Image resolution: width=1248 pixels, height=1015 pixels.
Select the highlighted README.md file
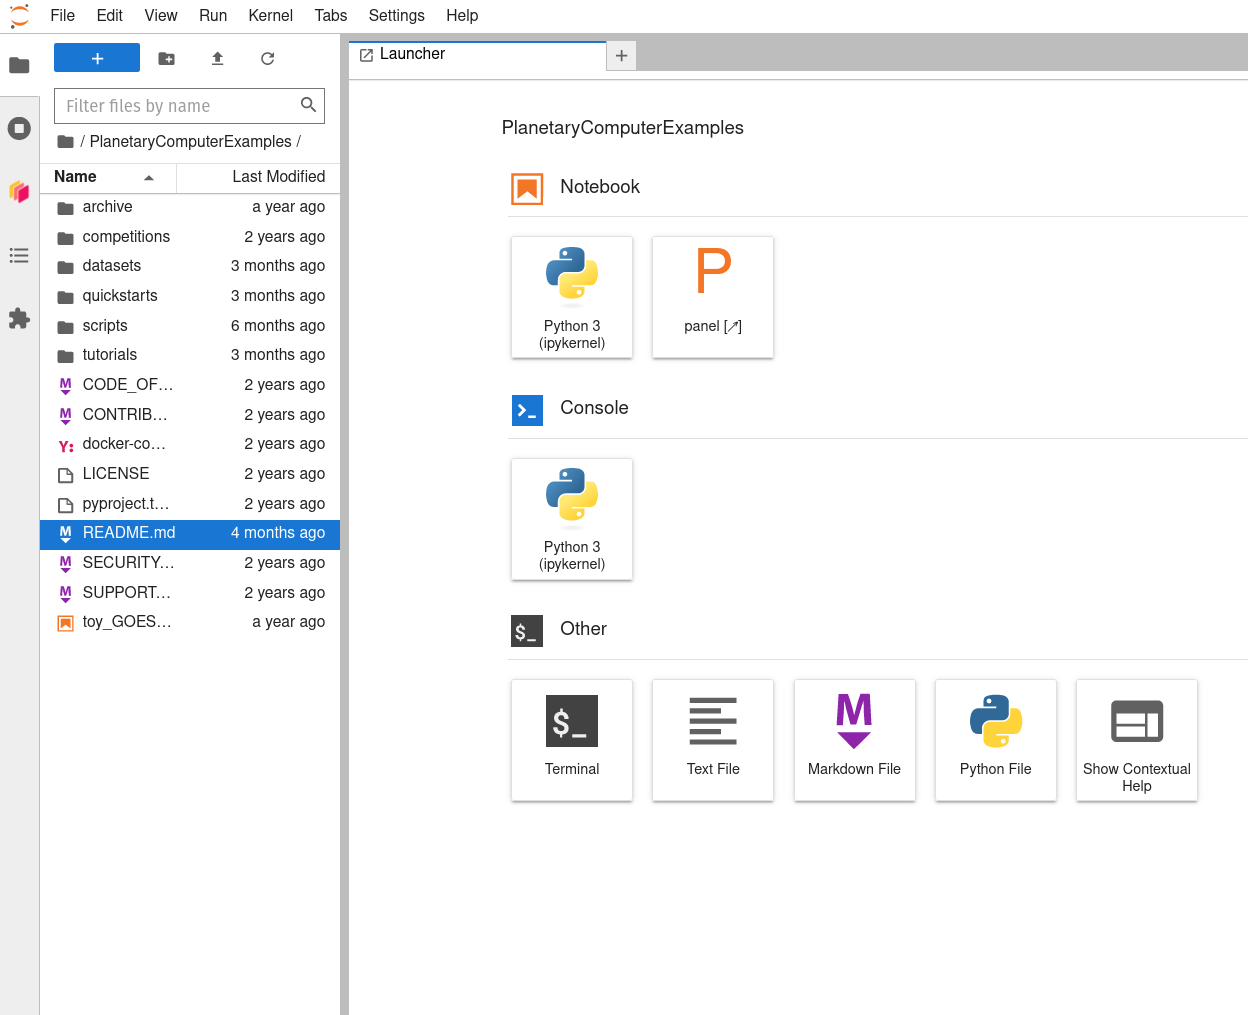(x=190, y=533)
